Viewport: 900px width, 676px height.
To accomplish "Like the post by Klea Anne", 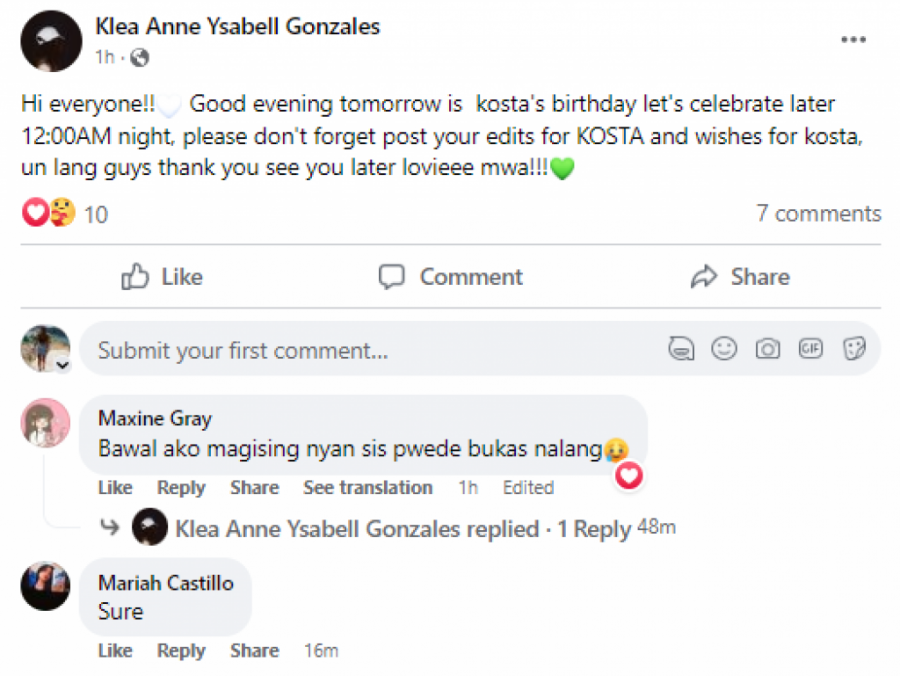I will [162, 277].
